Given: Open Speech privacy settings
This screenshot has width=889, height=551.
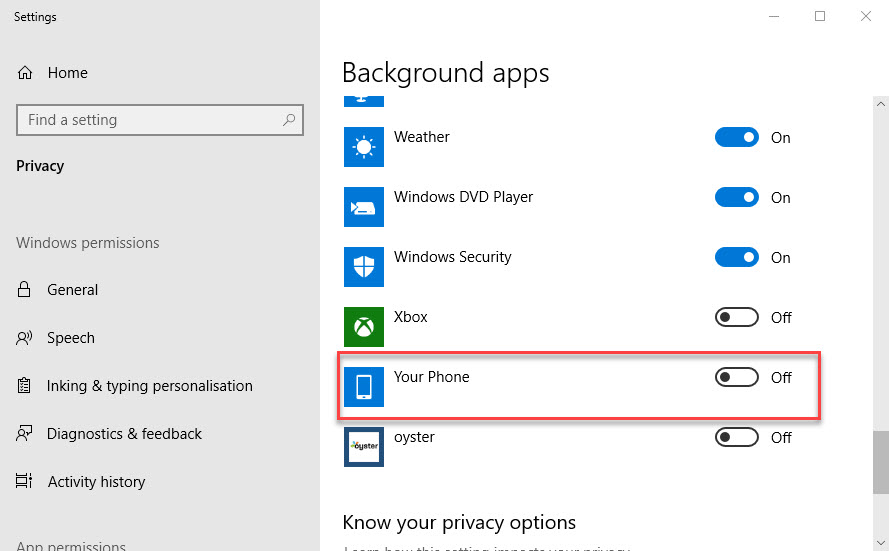Looking at the screenshot, I should (70, 338).
